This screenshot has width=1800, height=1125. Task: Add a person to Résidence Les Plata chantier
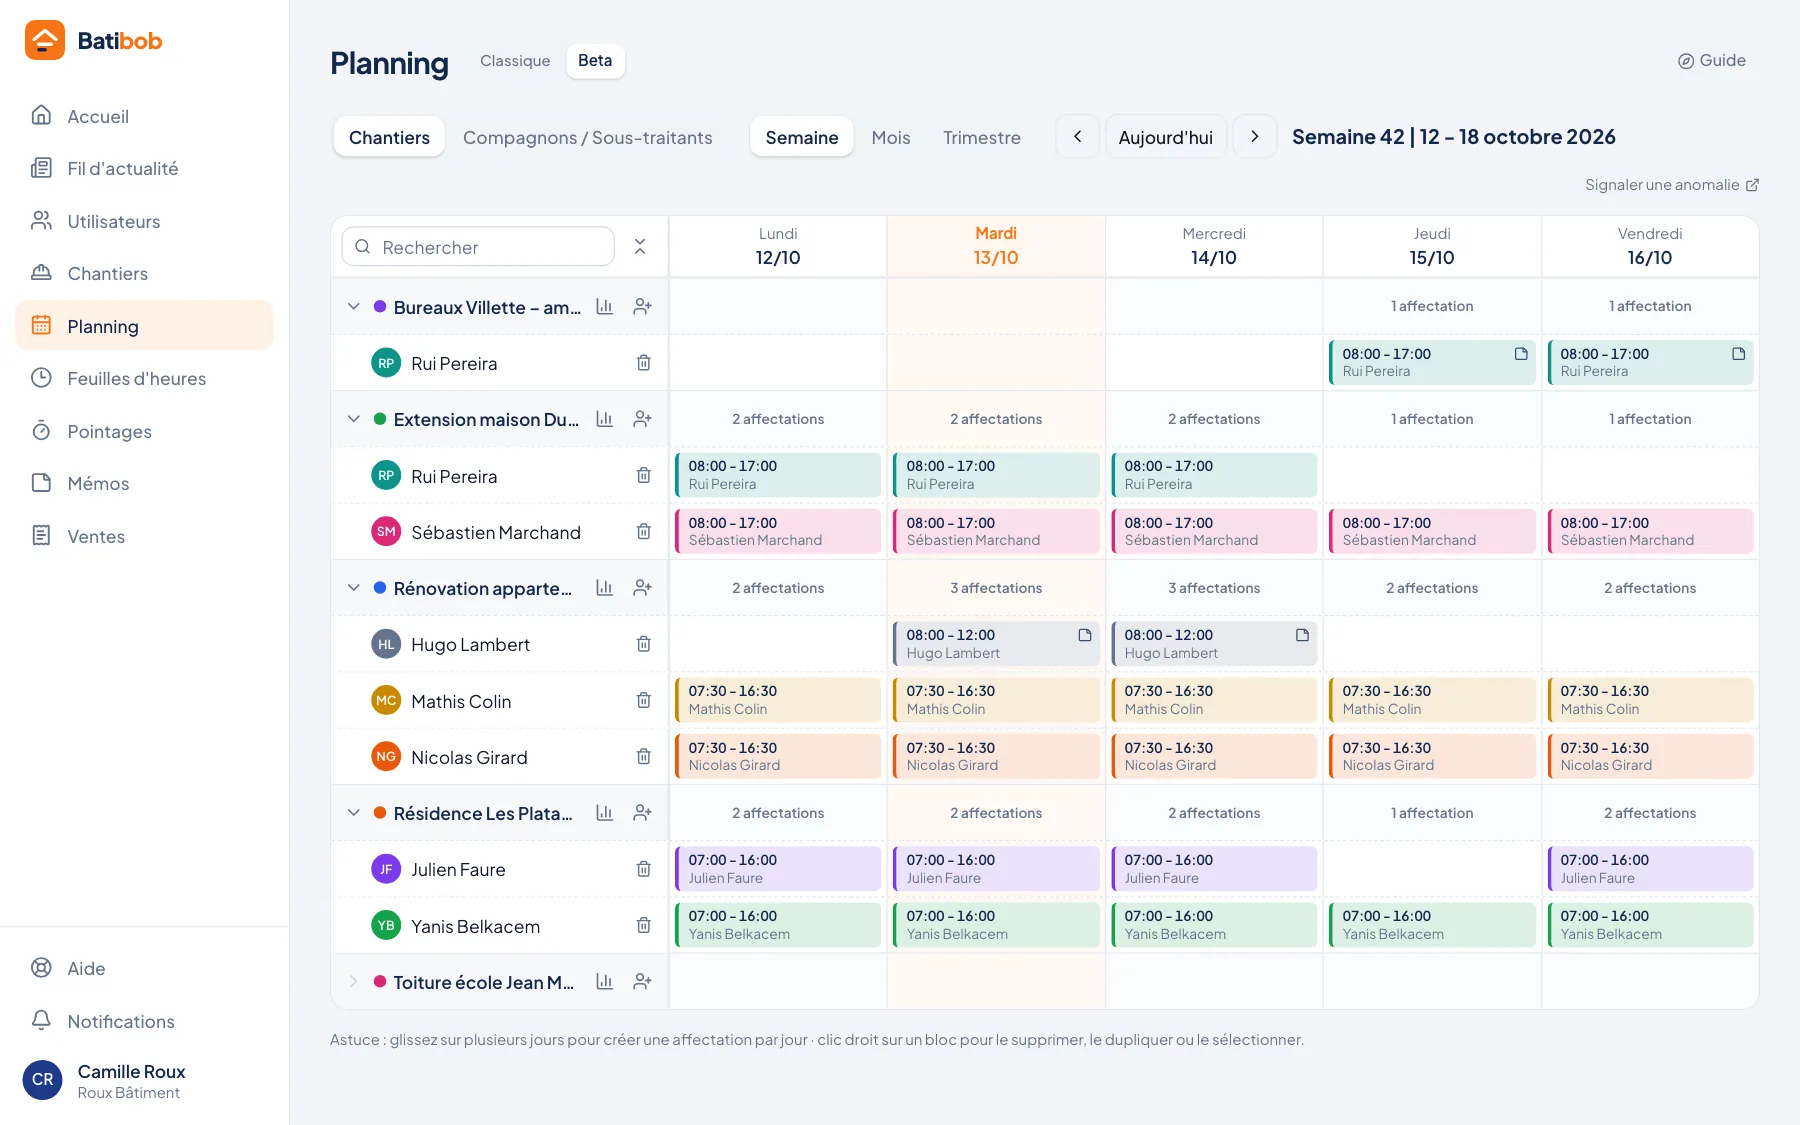[643, 813]
